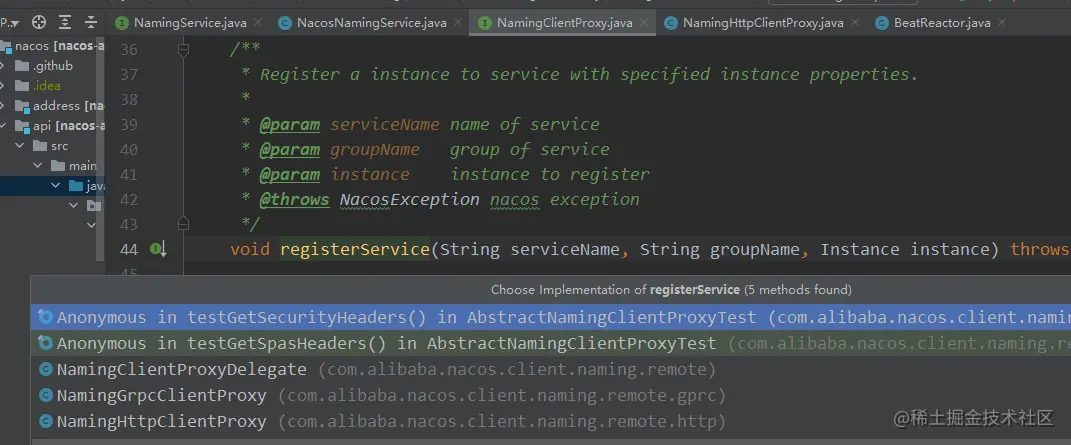Click the registerService method name in code
Image resolution: width=1071 pixels, height=445 pixels.
coord(354,250)
